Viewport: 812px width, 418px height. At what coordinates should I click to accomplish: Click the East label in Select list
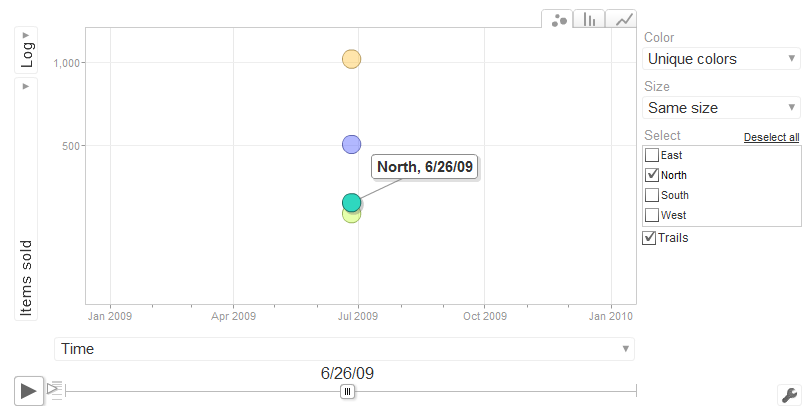click(672, 155)
